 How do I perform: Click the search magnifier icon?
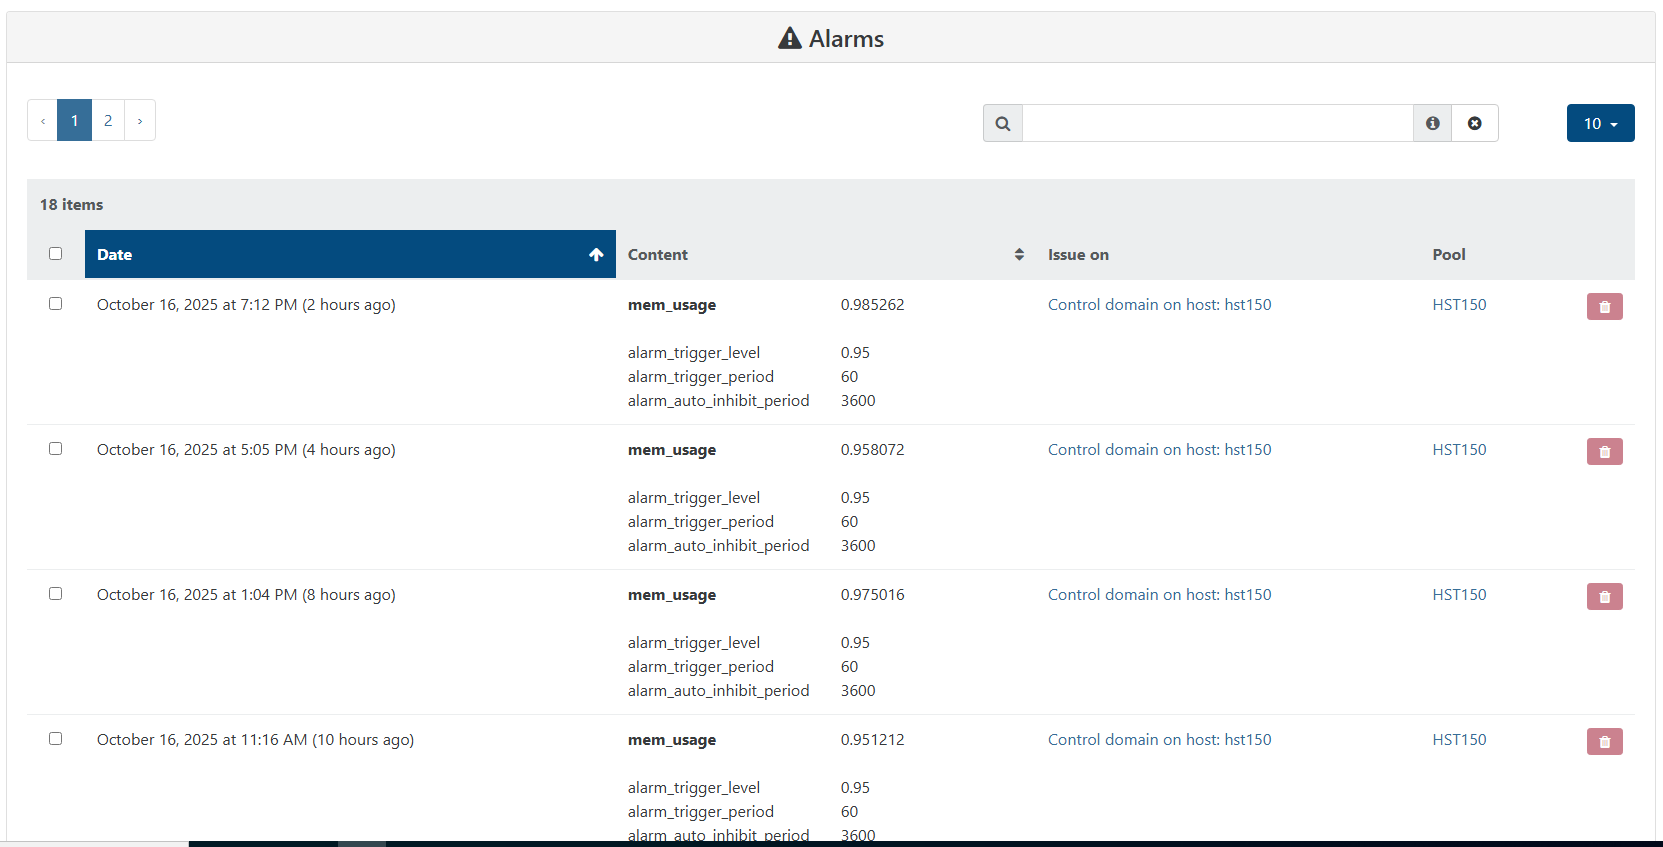tap(1003, 124)
